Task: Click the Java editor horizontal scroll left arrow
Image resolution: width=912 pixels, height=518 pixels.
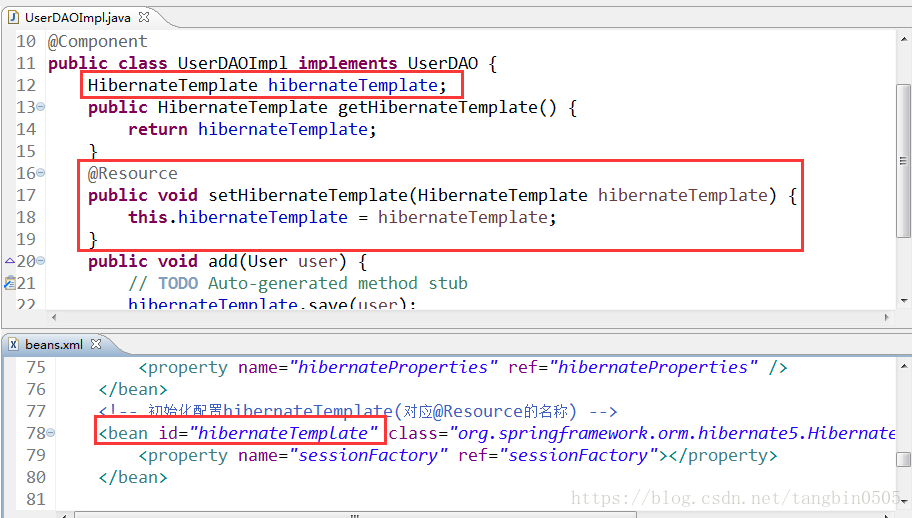Action: [x=54, y=317]
